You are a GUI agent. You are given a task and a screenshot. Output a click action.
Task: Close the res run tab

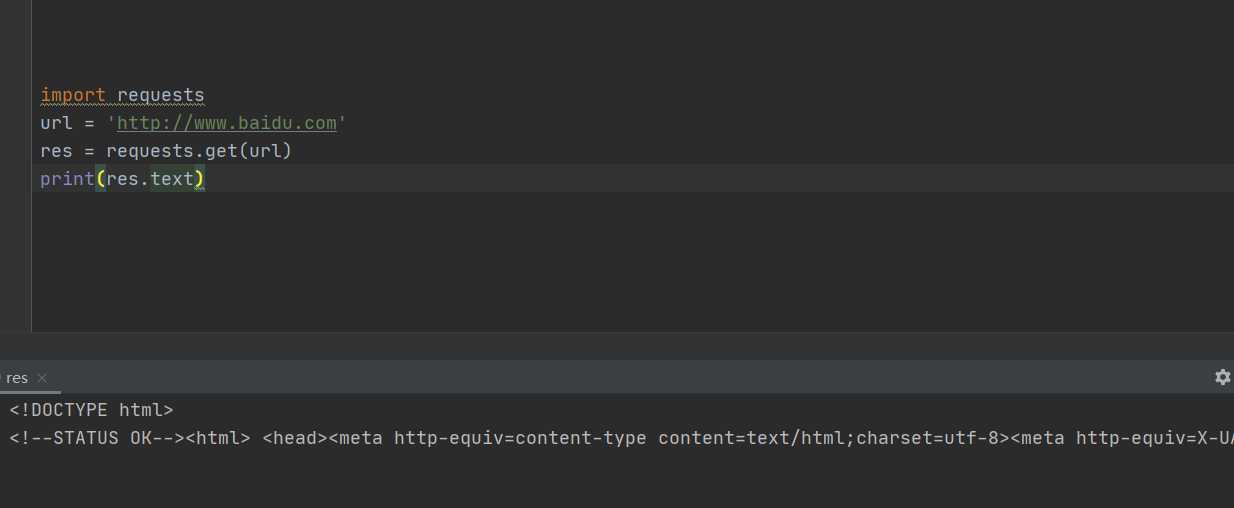point(42,378)
